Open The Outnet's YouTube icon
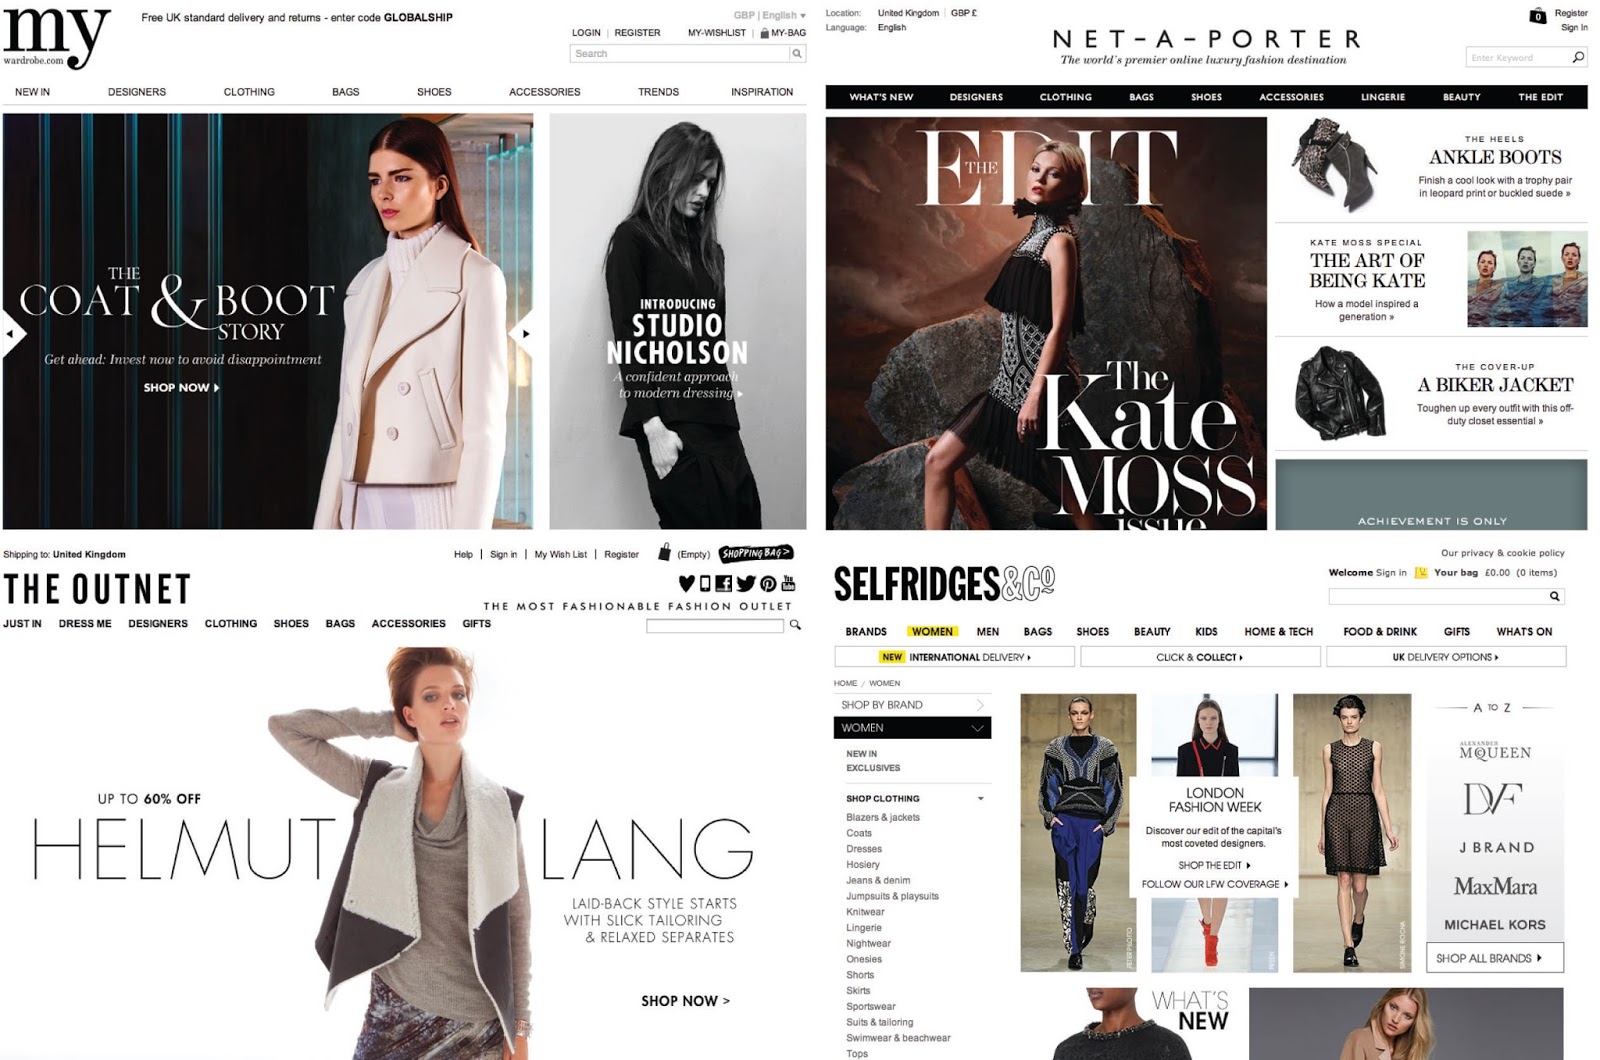This screenshot has width=1600, height=1060. pos(788,583)
